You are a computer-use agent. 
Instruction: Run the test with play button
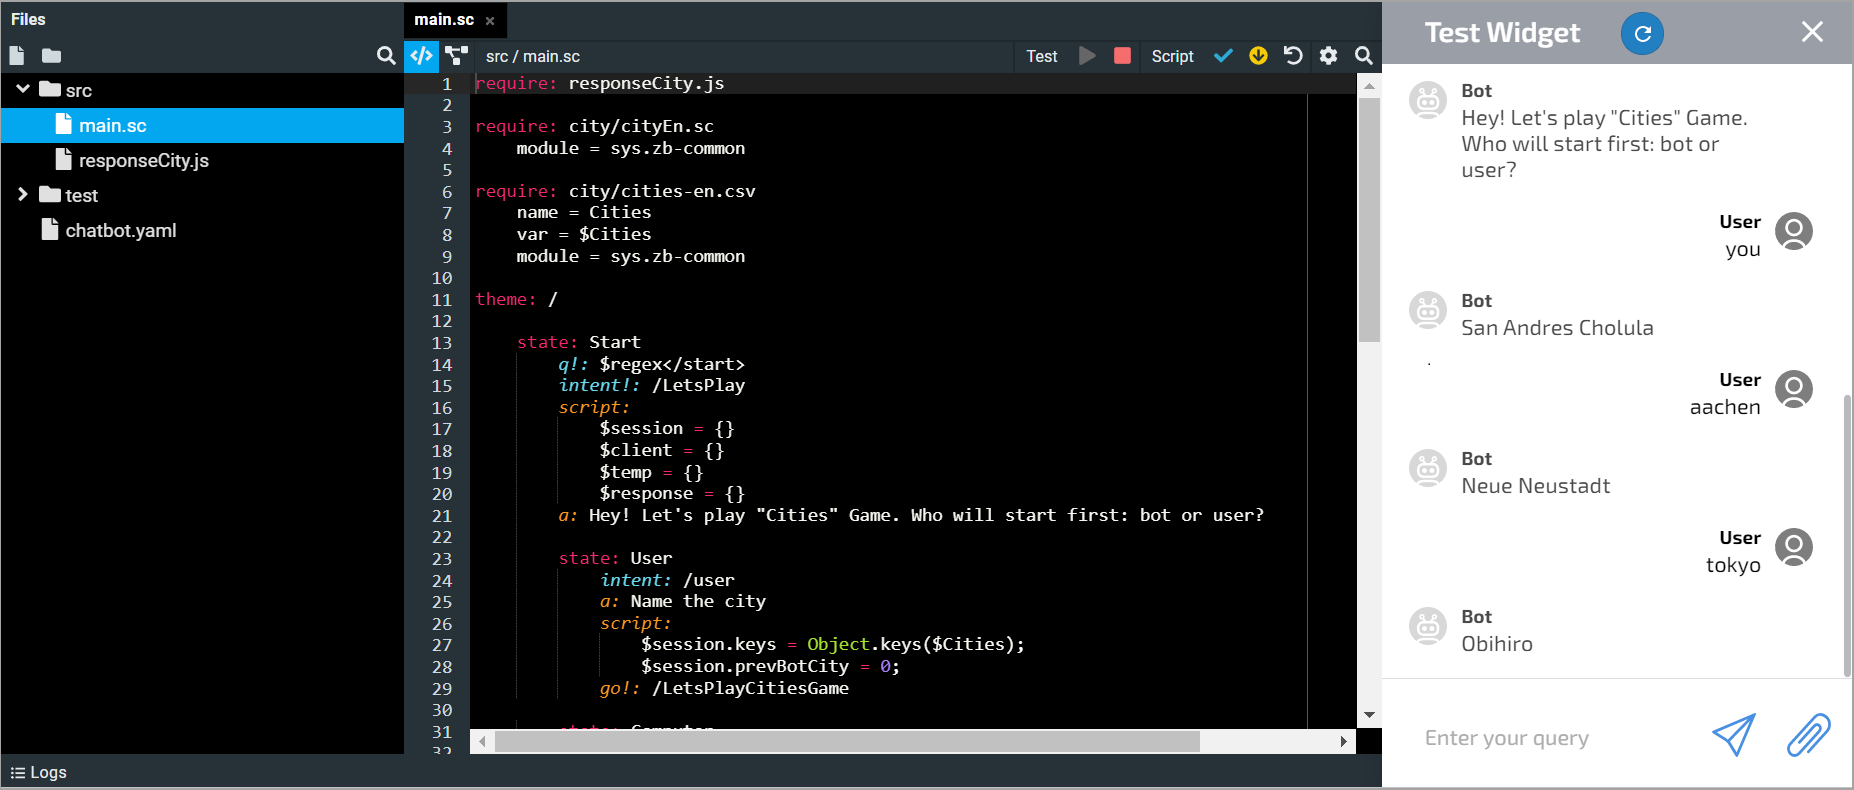pos(1087,56)
